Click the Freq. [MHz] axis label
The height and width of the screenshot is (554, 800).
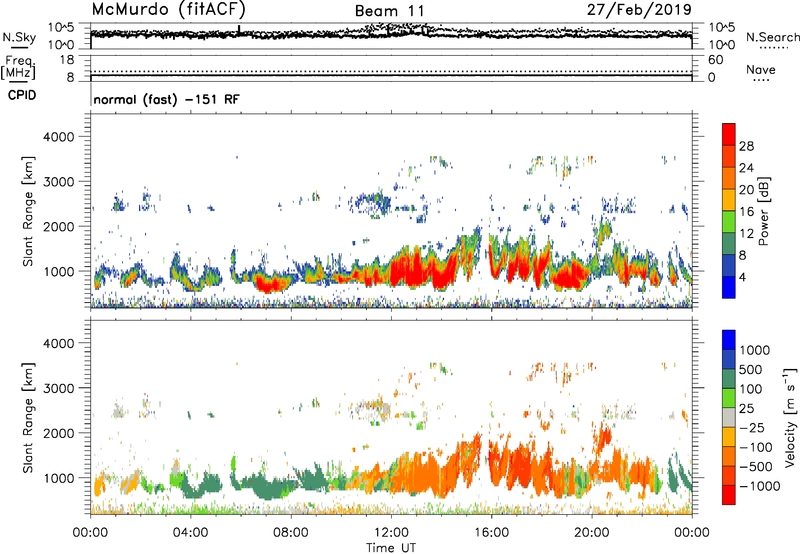point(18,67)
